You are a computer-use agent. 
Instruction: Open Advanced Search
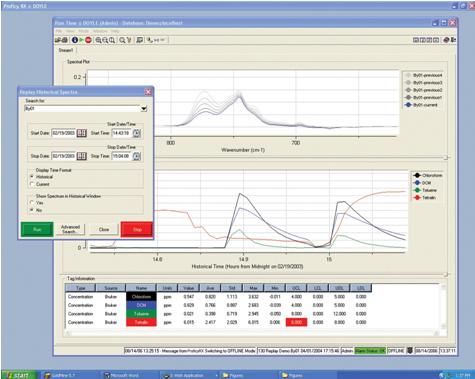(x=70, y=229)
